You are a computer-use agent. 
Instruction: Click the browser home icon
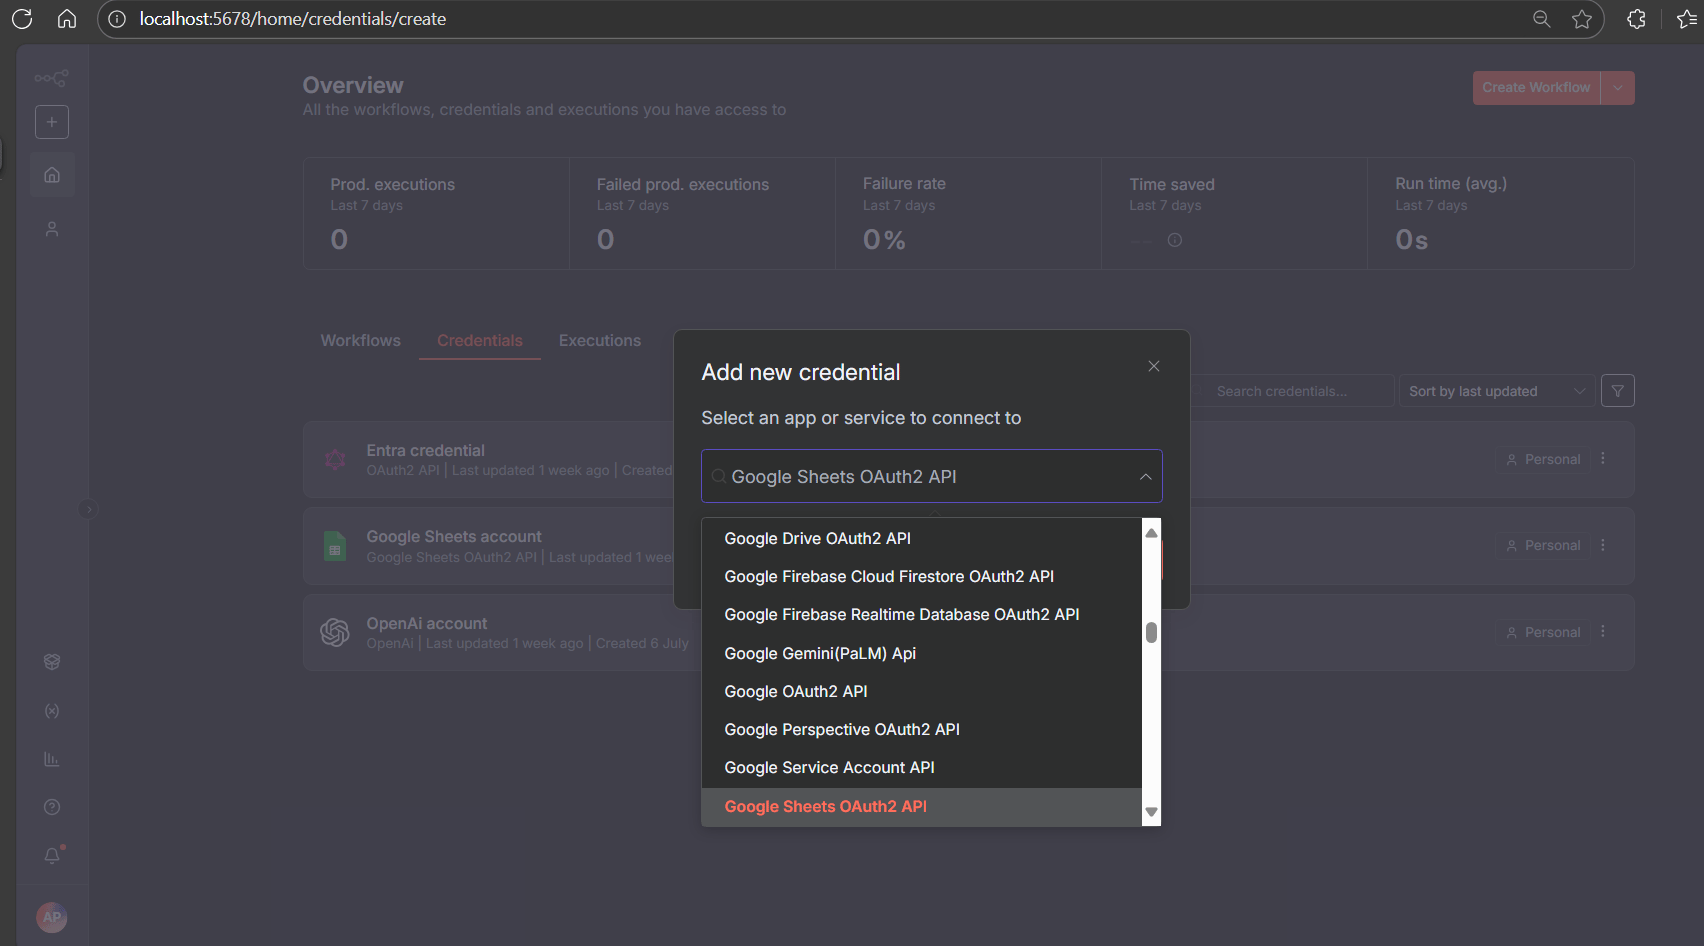(67, 19)
